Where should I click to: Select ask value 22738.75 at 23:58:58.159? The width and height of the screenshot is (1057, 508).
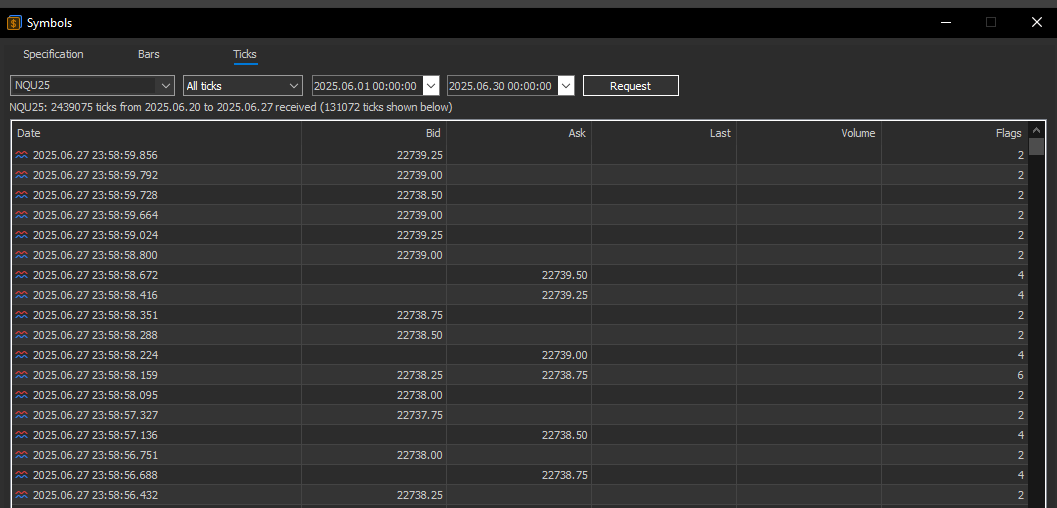click(x=564, y=375)
